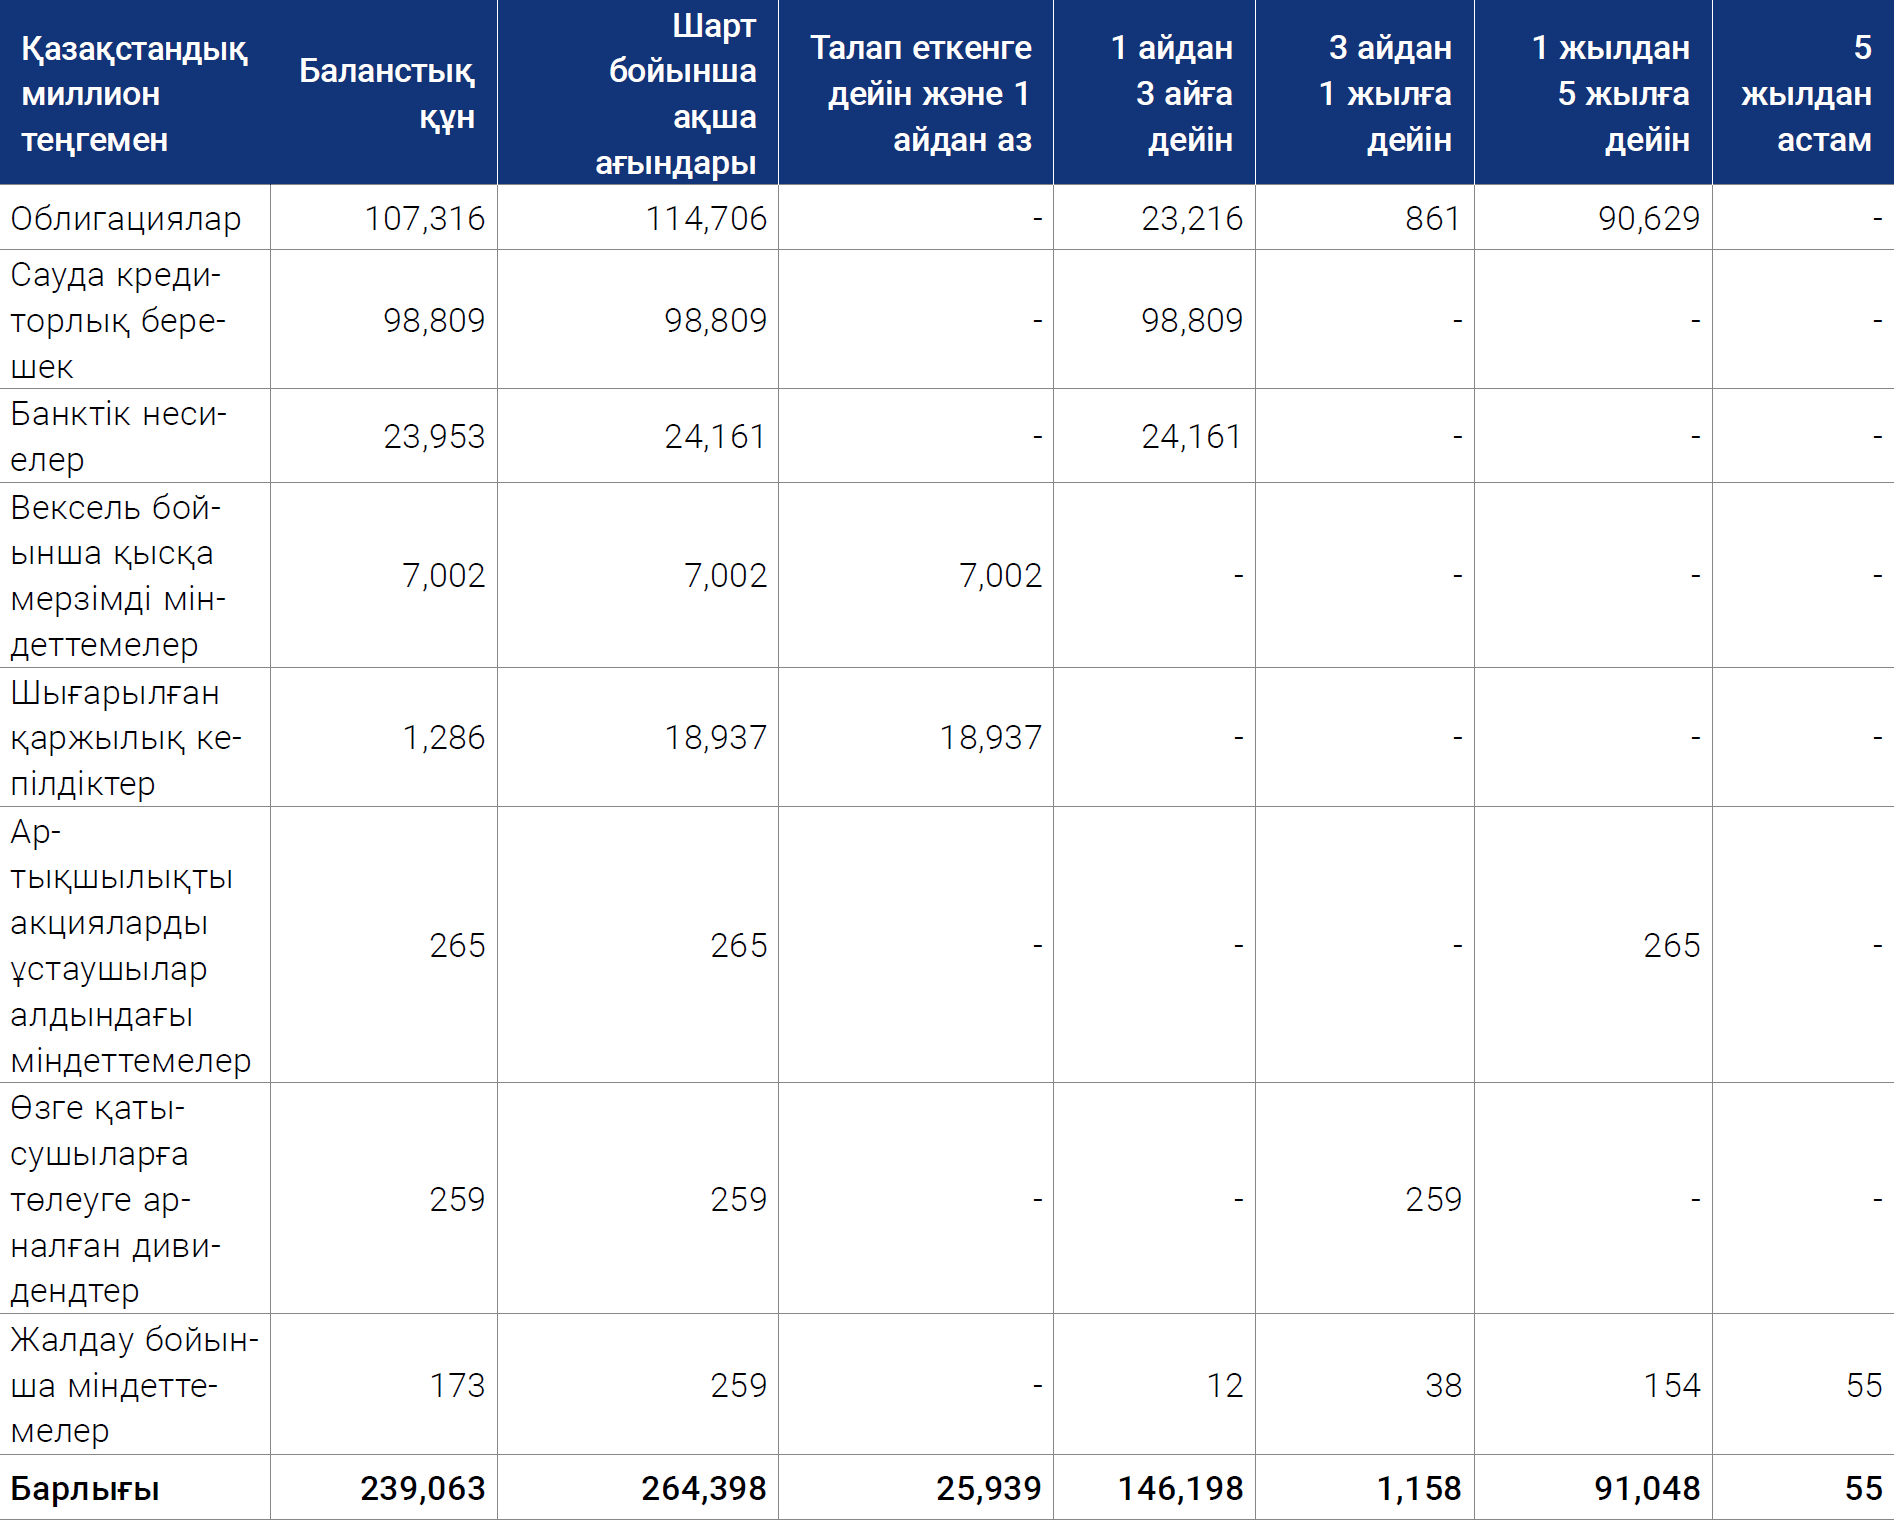Select the total 1,158

pos(1419,1488)
